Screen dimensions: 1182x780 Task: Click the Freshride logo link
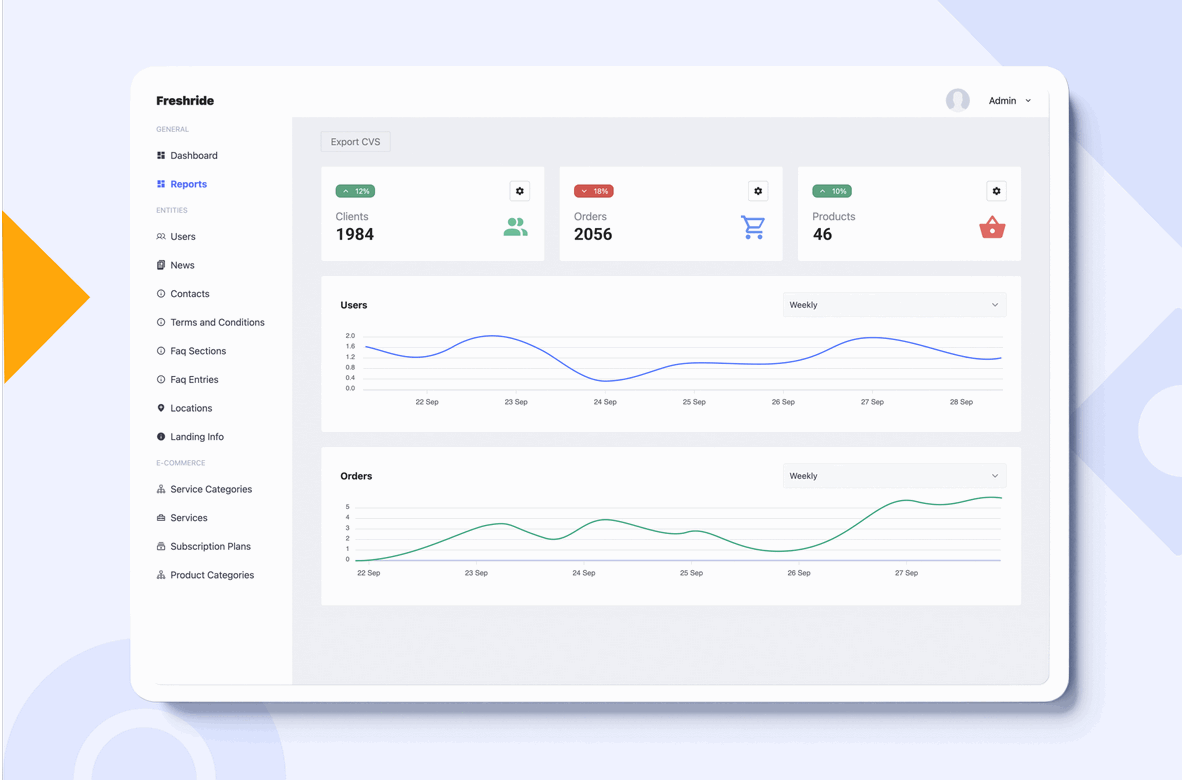point(185,101)
